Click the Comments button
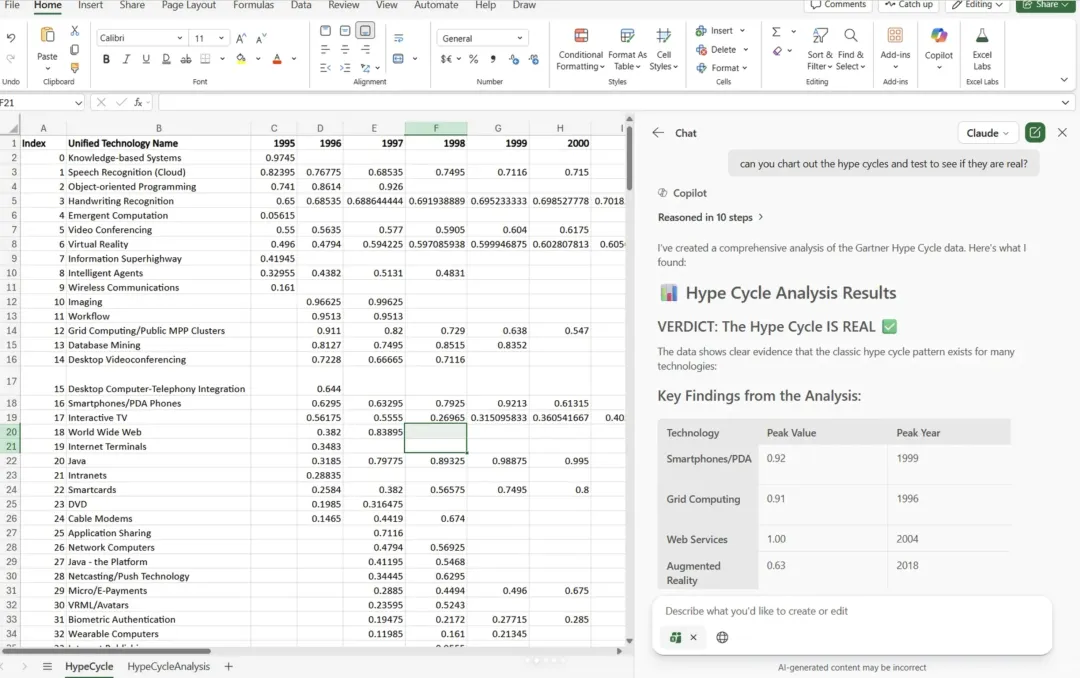This screenshot has width=1080, height=678. [838, 5]
